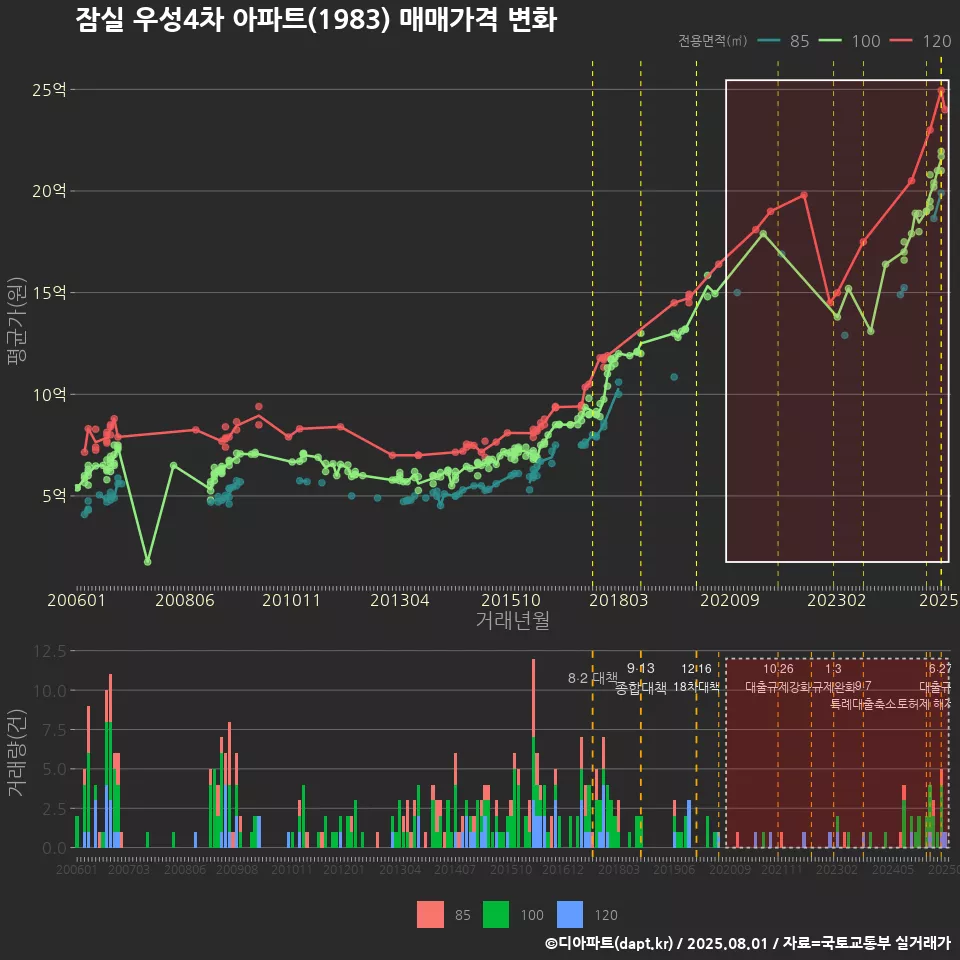960x960 pixels.
Task: Click the 특례대출축소 annotation text
Action: [863, 704]
